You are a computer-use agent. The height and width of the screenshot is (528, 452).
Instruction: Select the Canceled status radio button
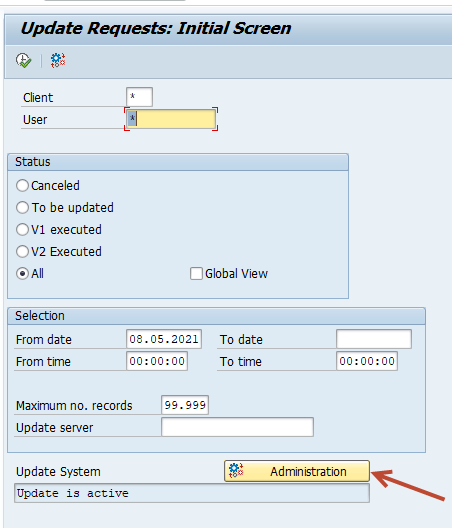(x=22, y=186)
